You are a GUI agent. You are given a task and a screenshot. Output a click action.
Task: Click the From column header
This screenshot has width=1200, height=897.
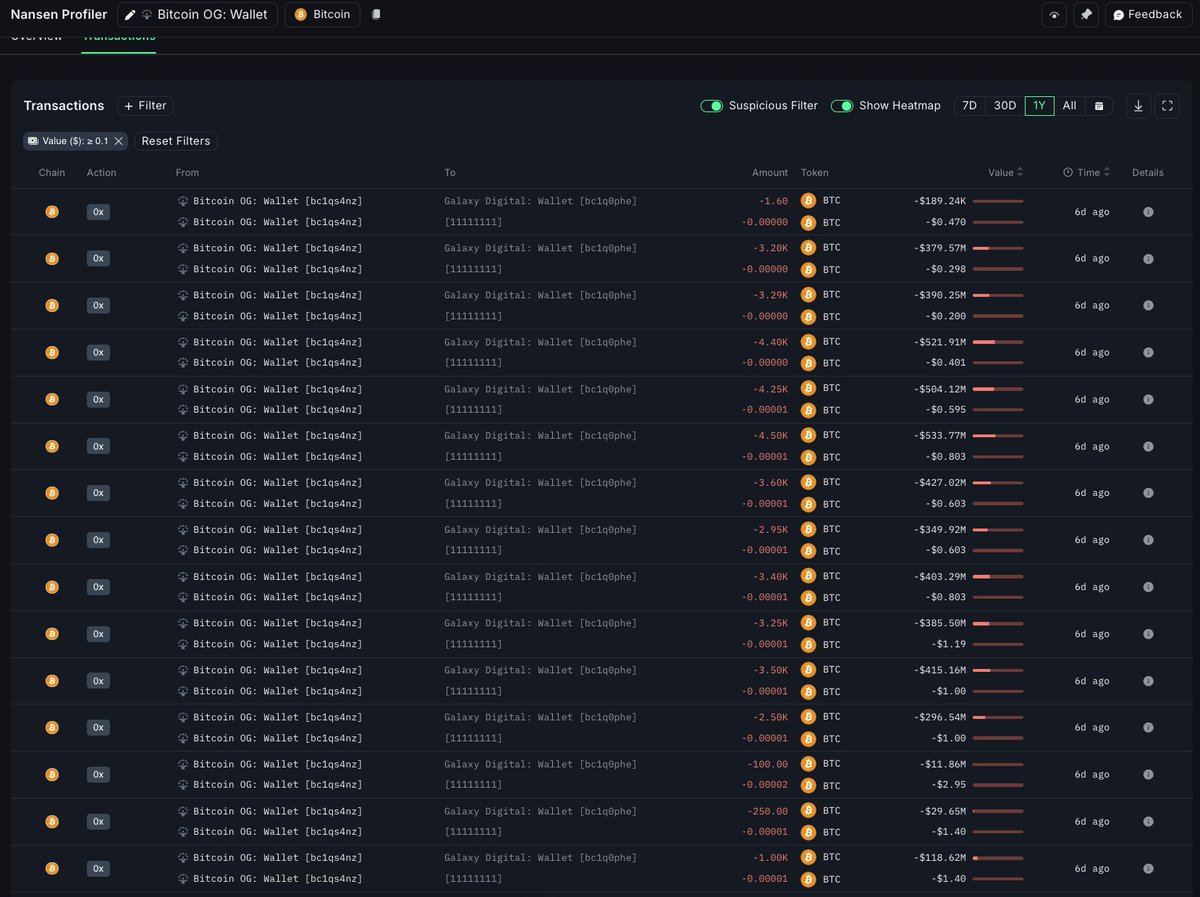[187, 173]
